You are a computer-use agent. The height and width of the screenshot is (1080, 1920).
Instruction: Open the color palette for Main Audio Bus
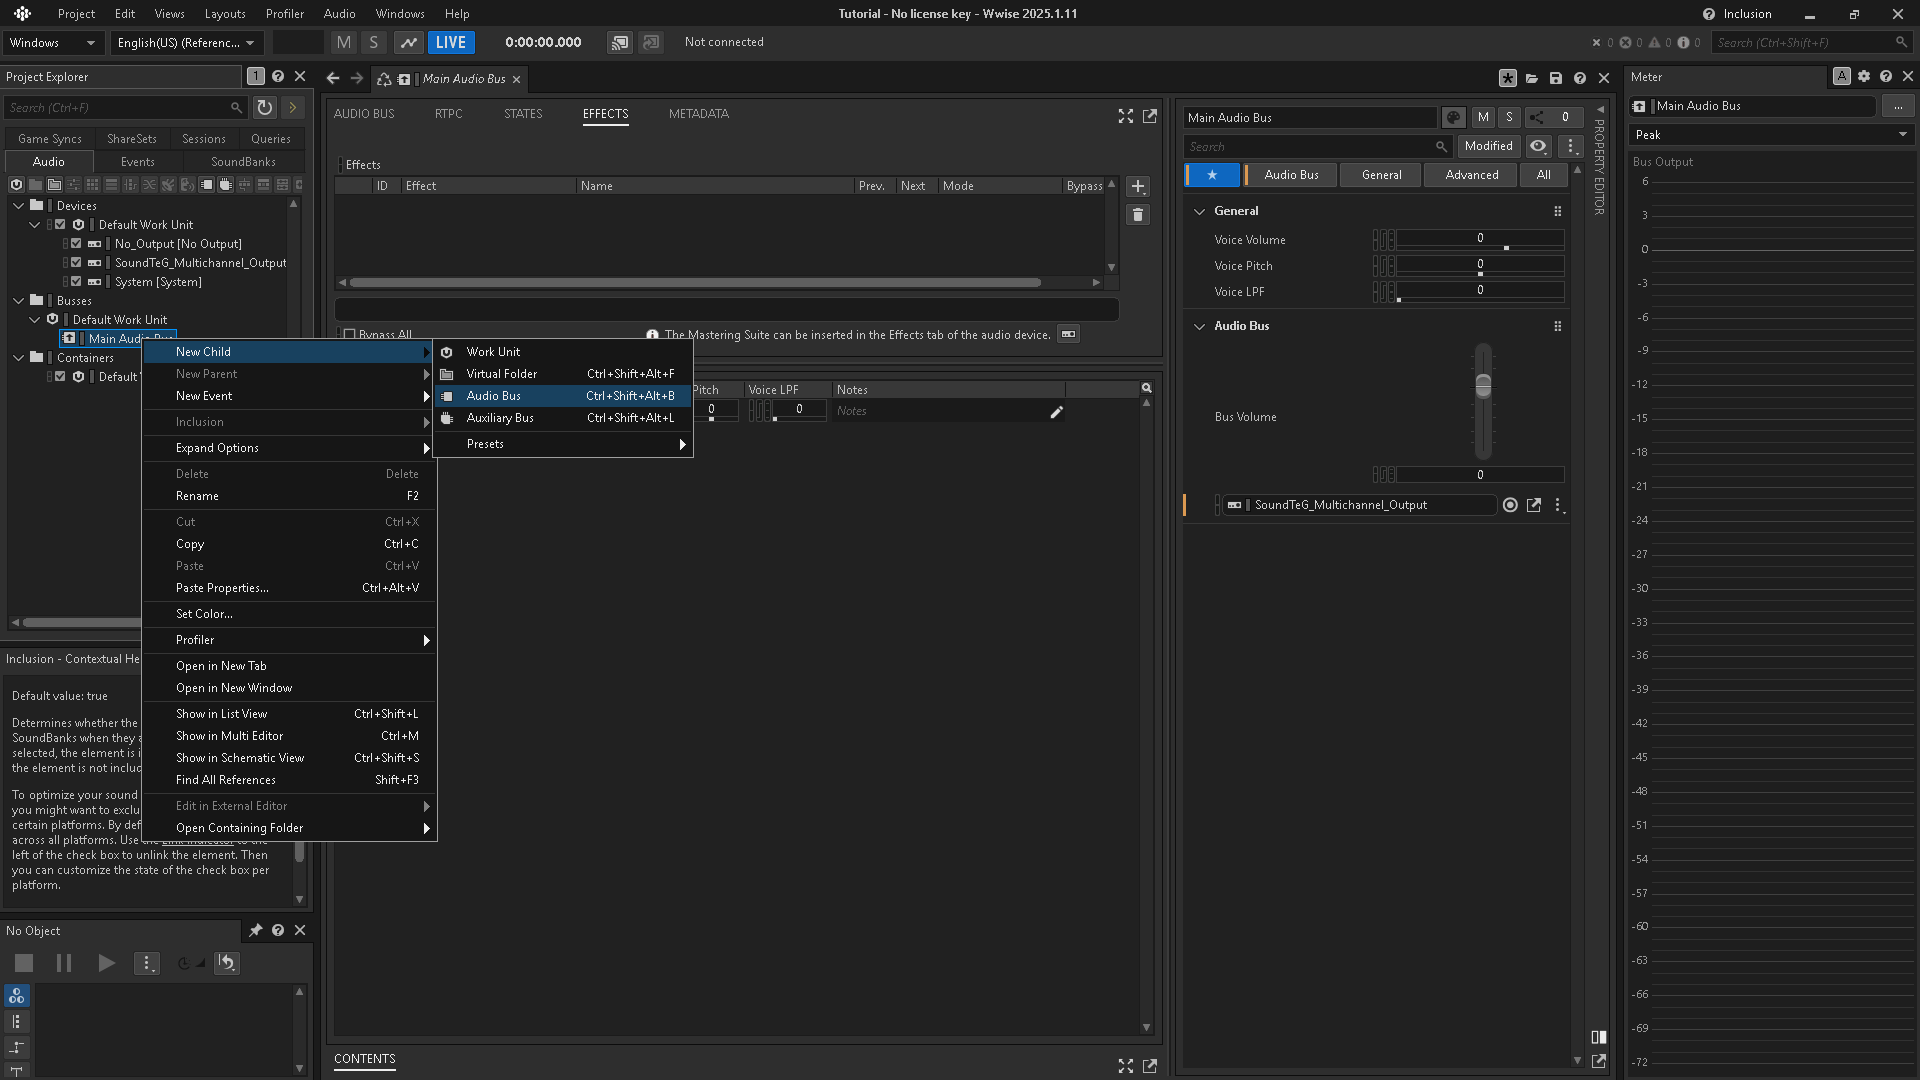click(x=1453, y=117)
